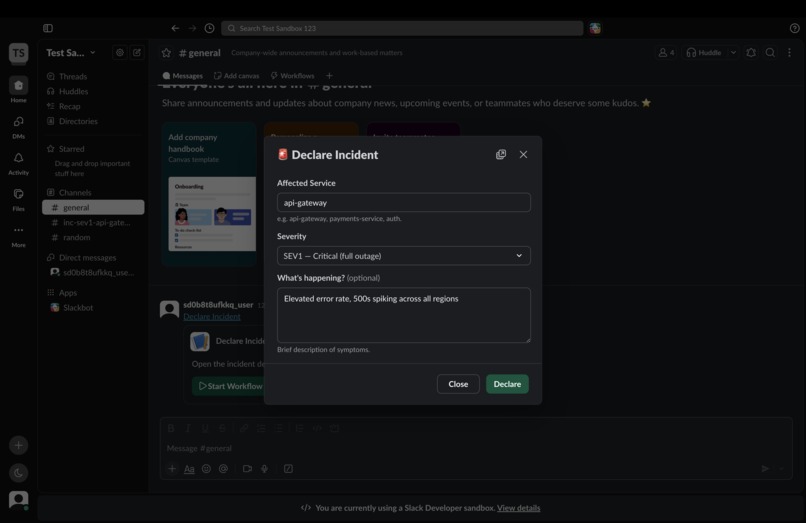Click the Declare Incident message link

pyautogui.click(x=212, y=317)
